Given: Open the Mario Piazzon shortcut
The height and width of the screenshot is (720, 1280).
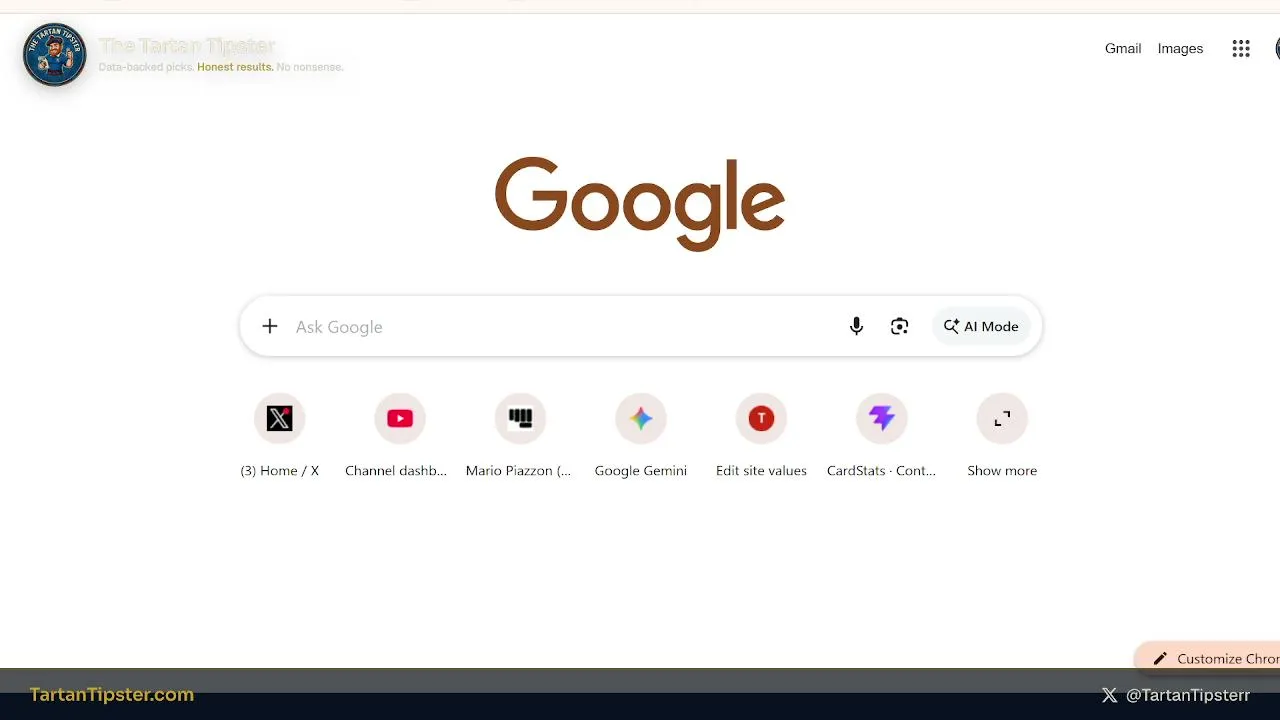Looking at the screenshot, I should [x=520, y=418].
